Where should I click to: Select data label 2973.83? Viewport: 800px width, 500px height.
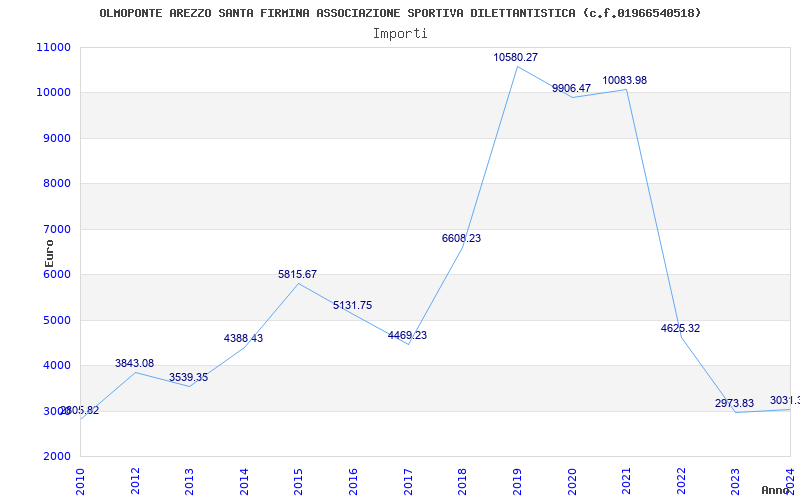pos(734,404)
